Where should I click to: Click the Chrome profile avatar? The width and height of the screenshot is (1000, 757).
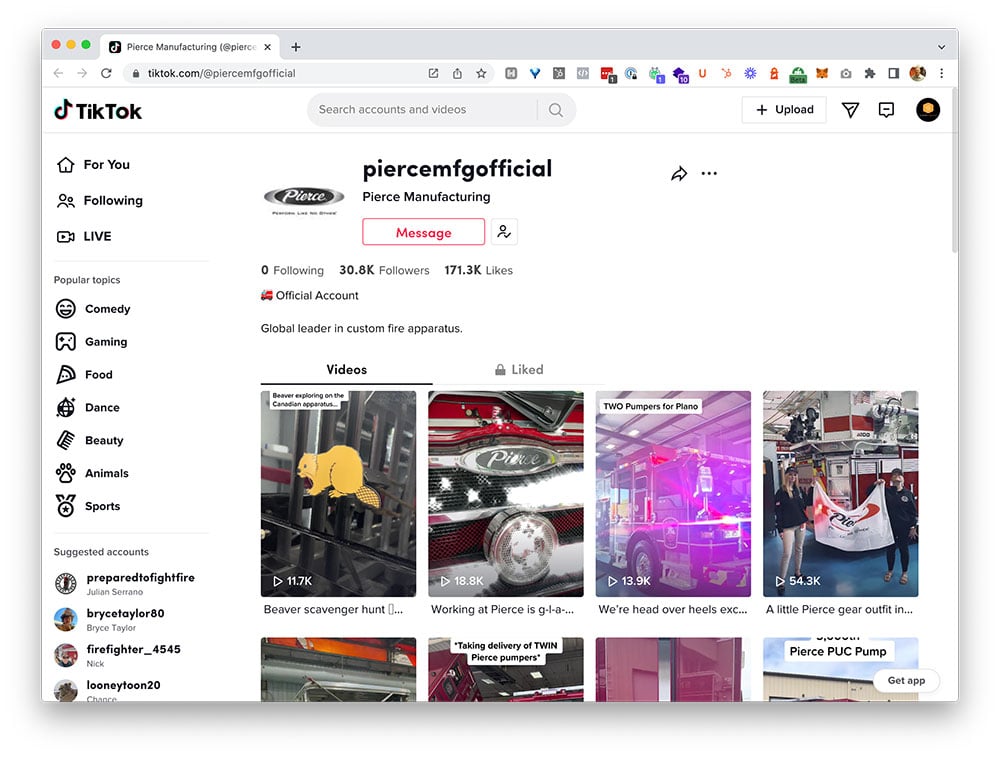(x=917, y=73)
